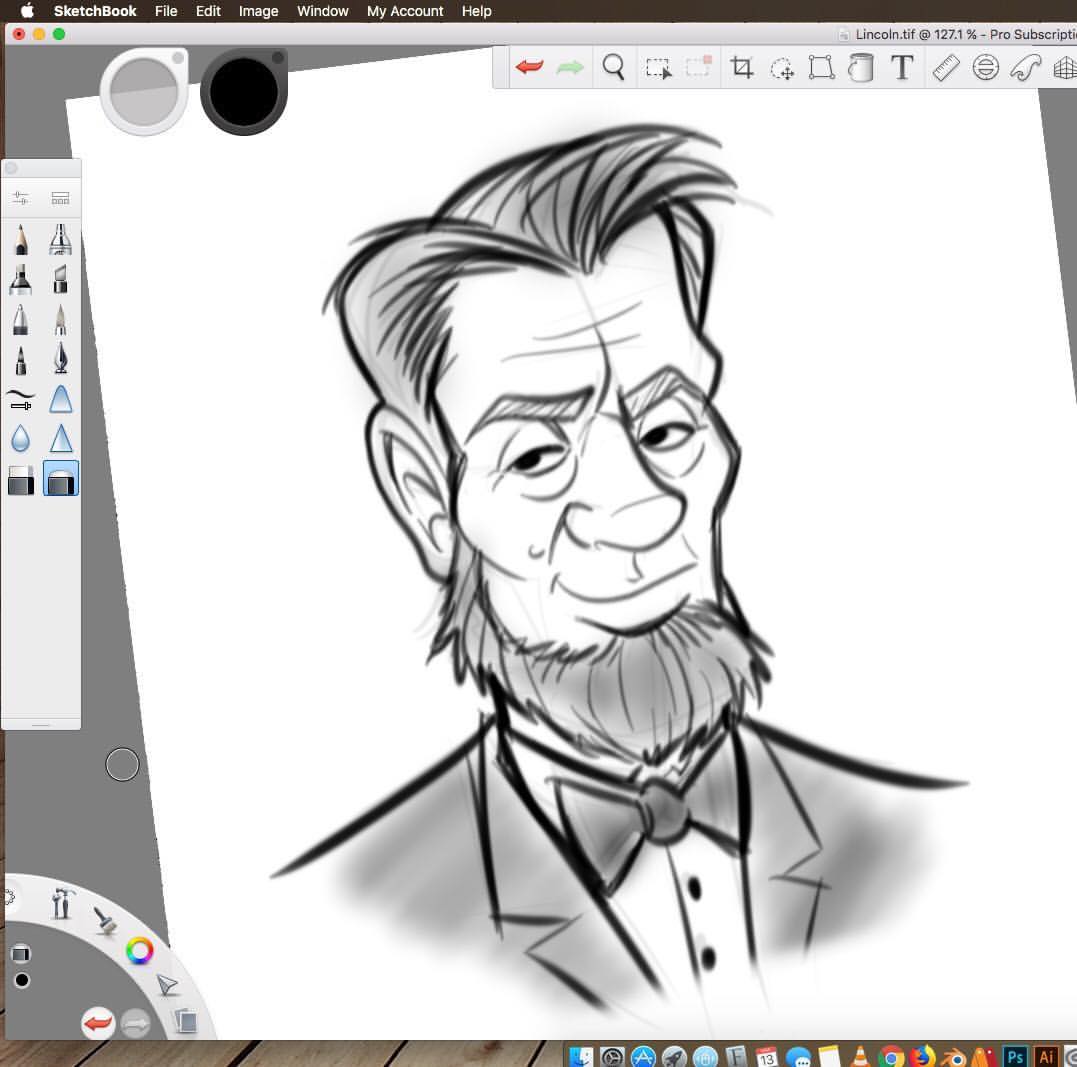Open the gray Brush puck
Viewport: 1077px width, 1067px height.
[144, 91]
